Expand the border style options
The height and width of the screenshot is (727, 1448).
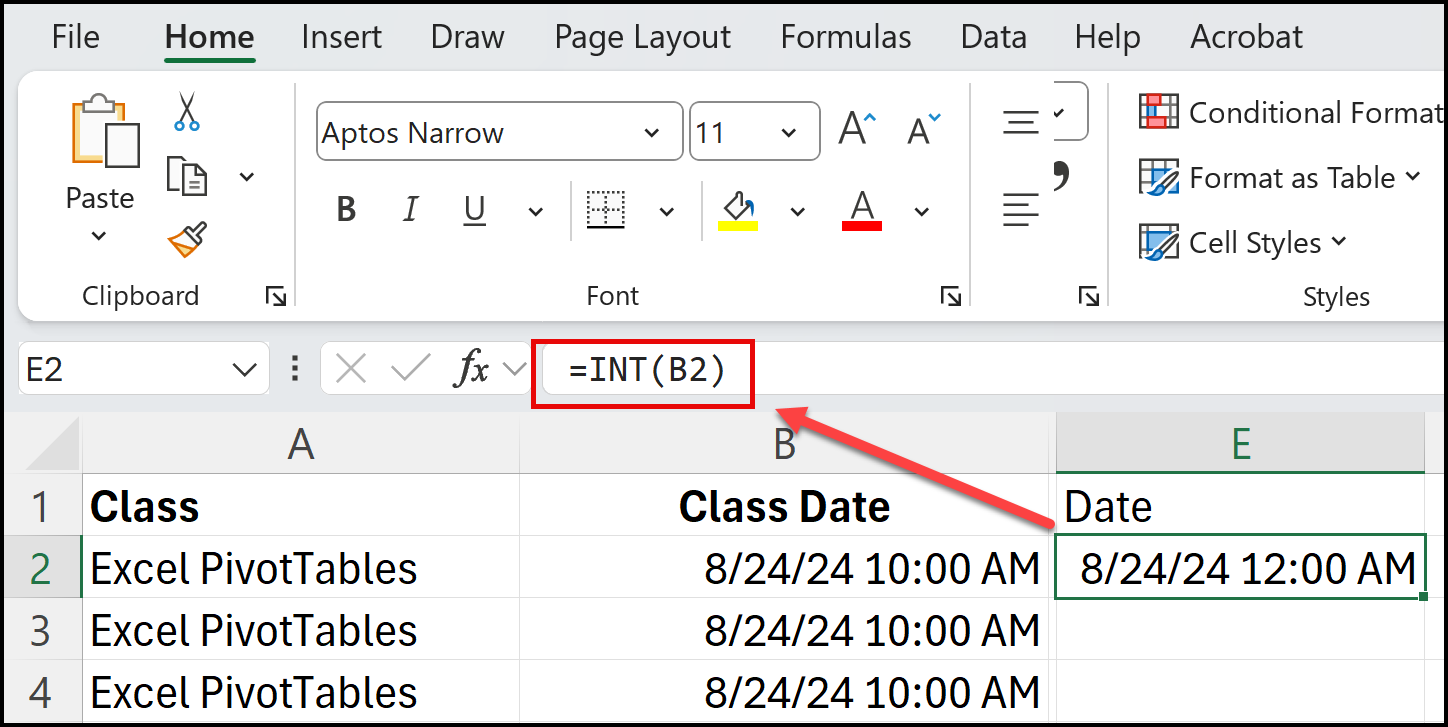click(x=665, y=211)
